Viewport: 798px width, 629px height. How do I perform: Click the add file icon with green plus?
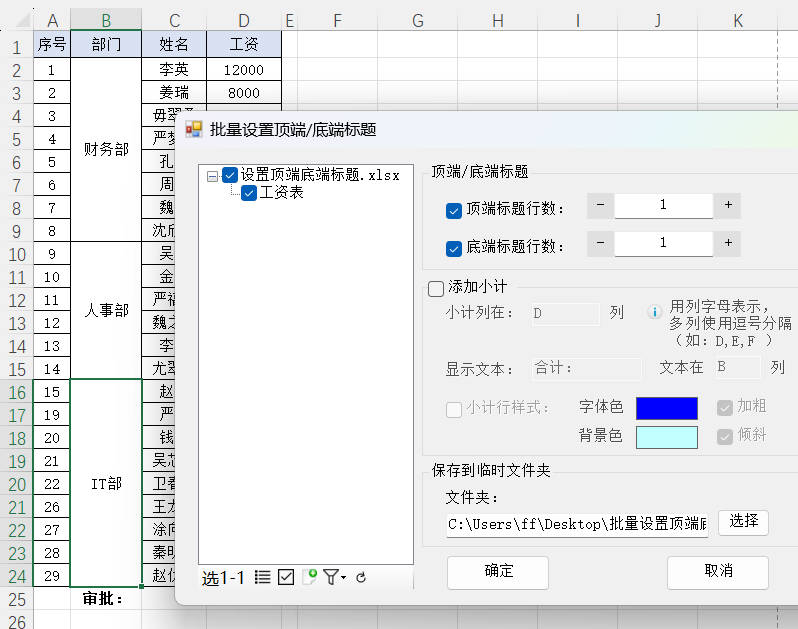pyautogui.click(x=309, y=577)
